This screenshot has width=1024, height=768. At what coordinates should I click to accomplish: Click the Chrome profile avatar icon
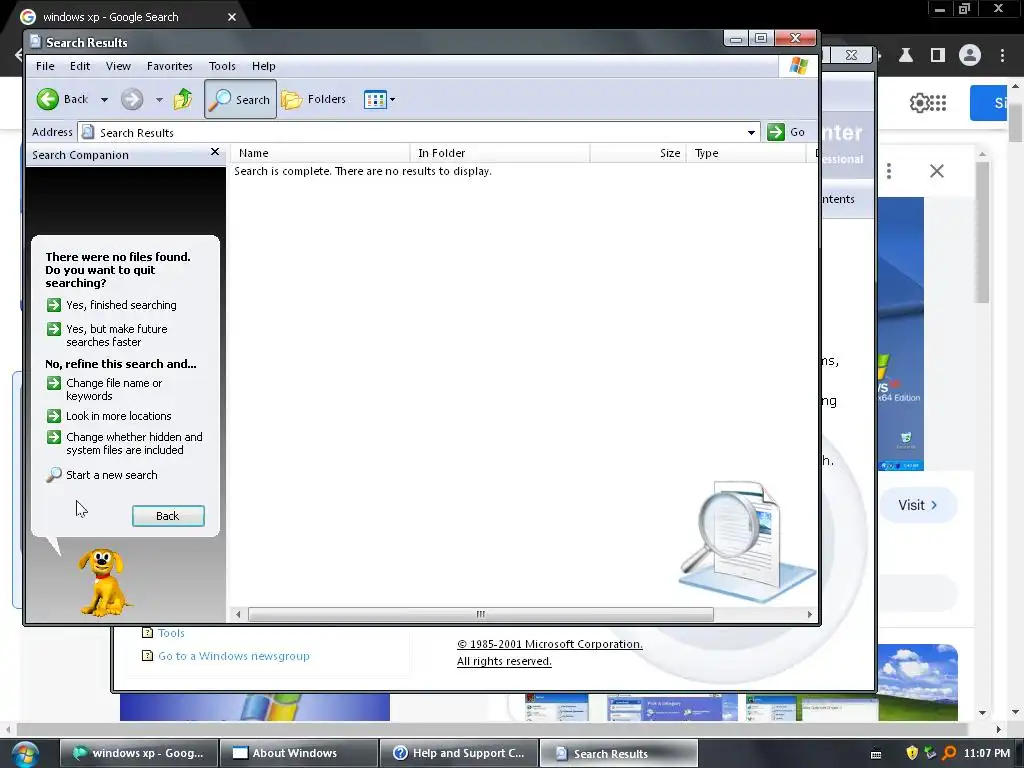coord(970,56)
